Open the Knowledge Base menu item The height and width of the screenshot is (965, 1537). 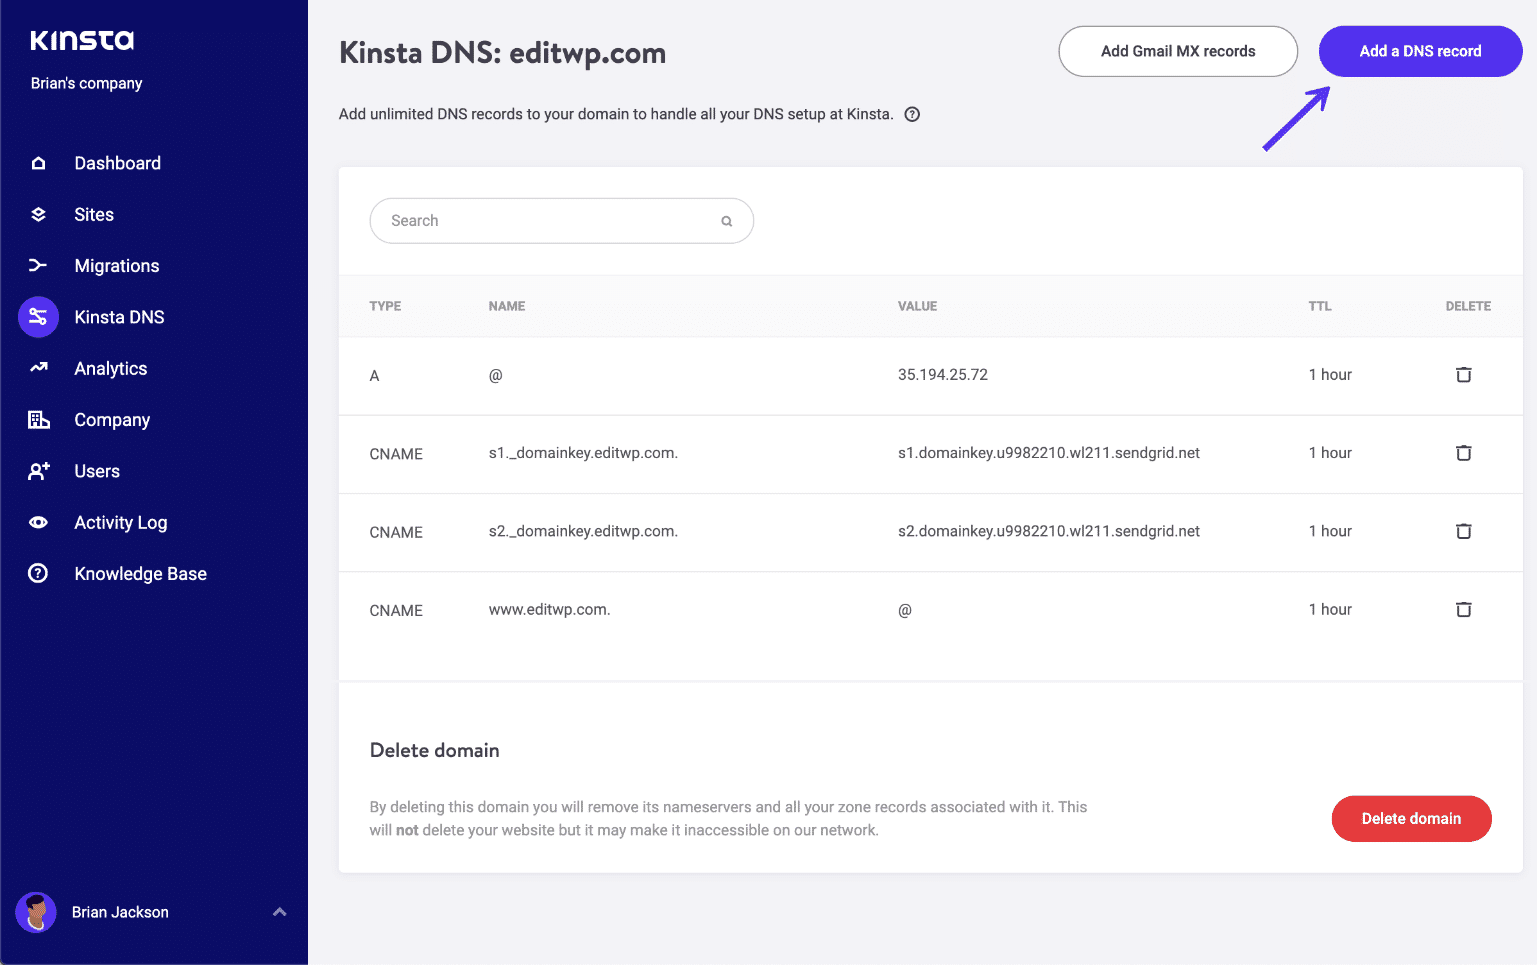coord(140,573)
